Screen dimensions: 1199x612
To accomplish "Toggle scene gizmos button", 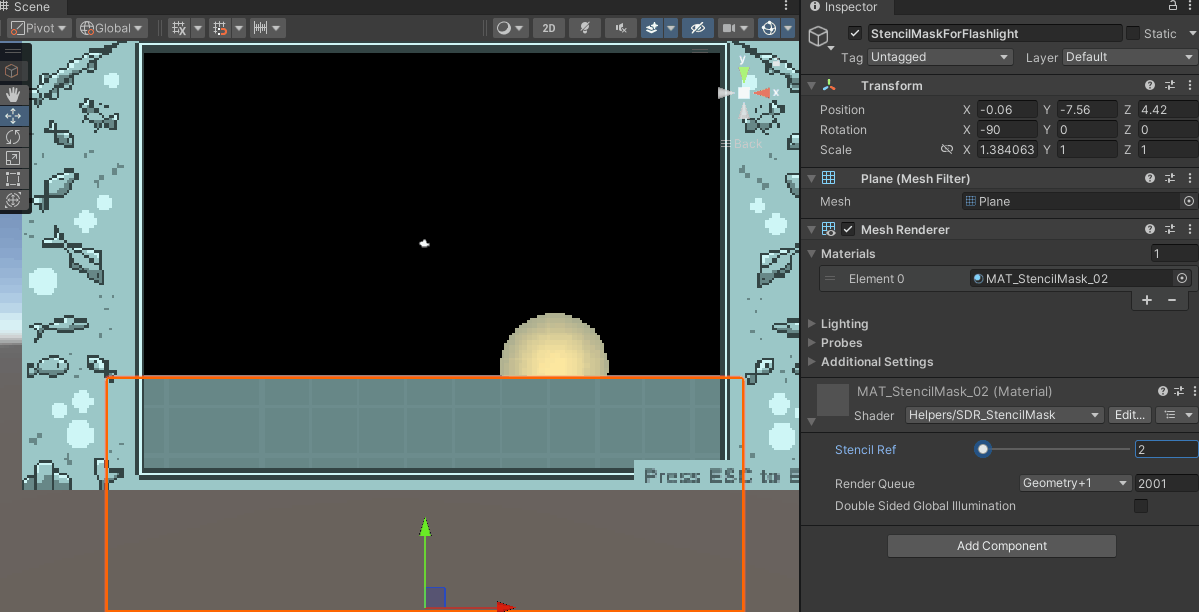I will coord(768,28).
